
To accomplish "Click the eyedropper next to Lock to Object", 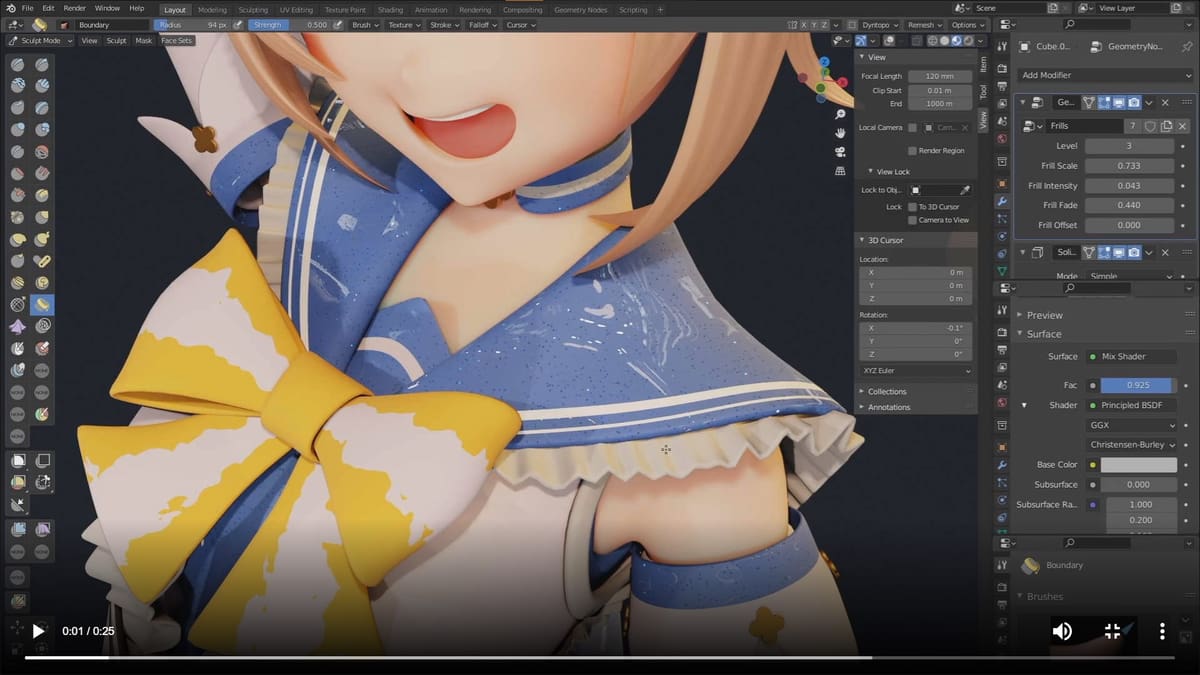I will [965, 190].
